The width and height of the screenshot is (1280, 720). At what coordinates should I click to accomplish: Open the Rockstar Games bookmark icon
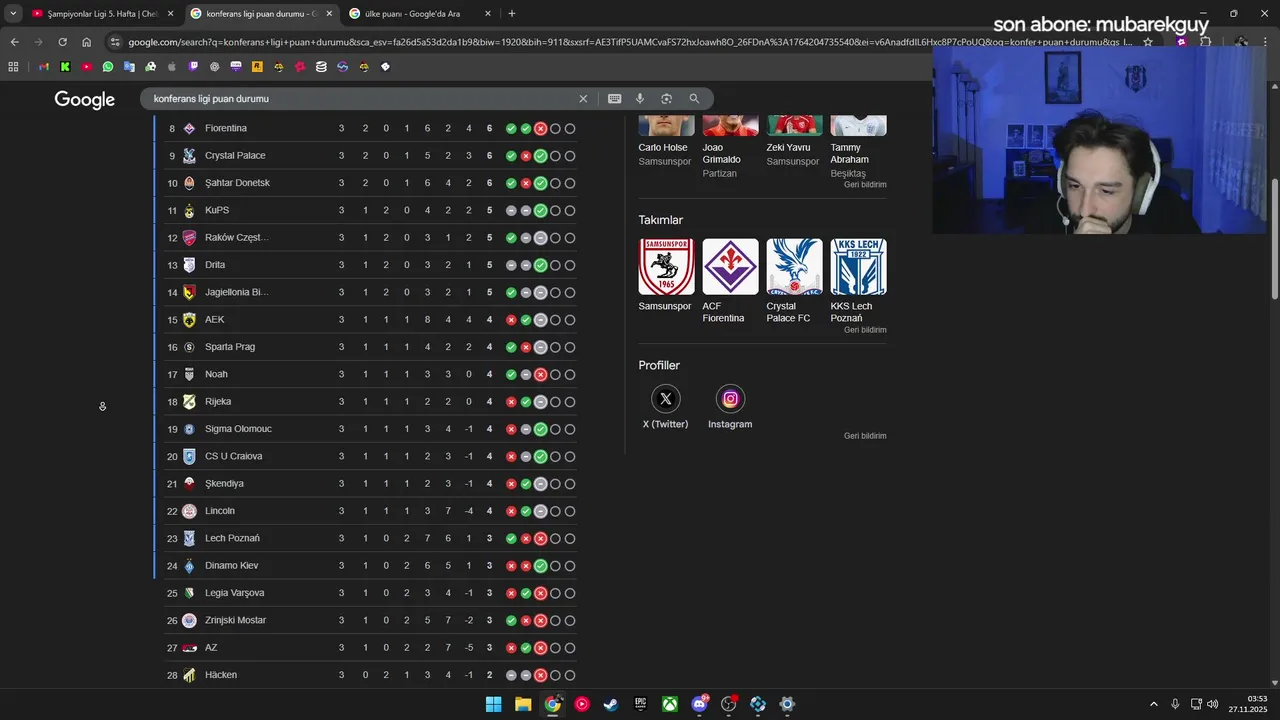tap(257, 67)
